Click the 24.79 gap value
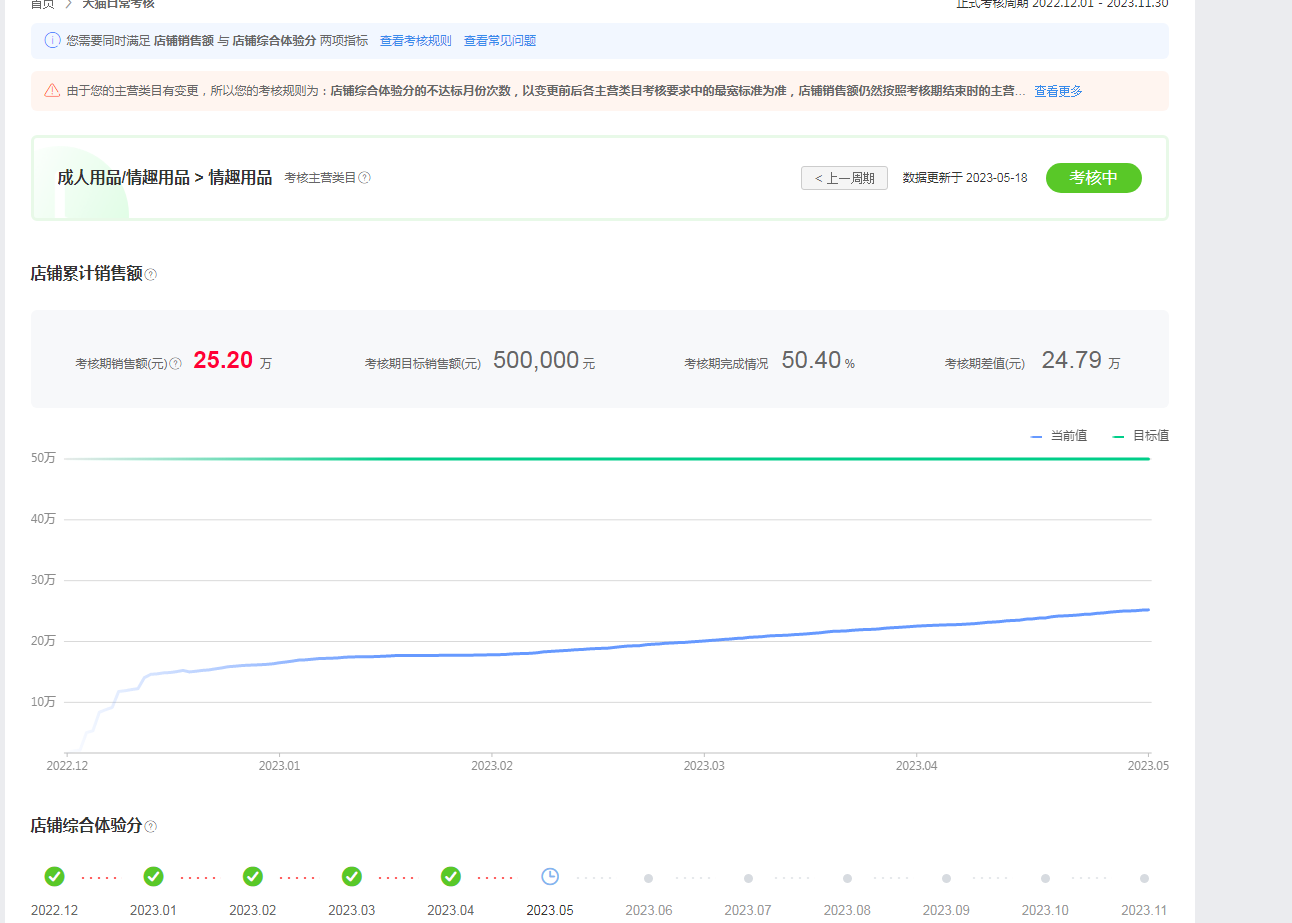 [1071, 361]
